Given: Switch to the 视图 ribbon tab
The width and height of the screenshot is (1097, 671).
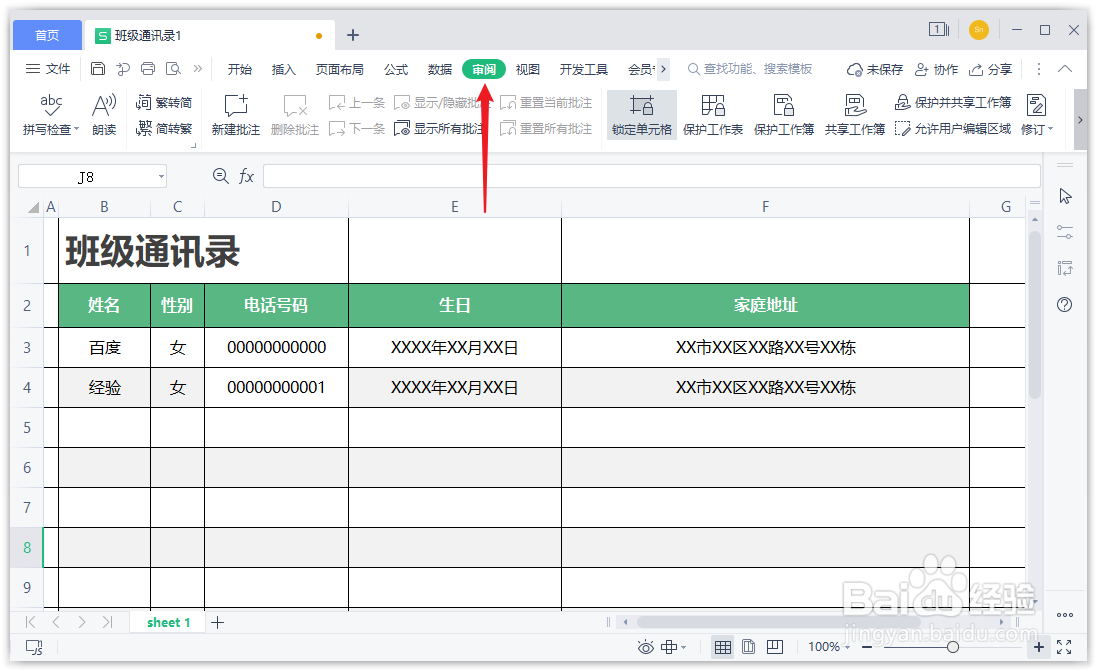Looking at the screenshot, I should click(528, 69).
